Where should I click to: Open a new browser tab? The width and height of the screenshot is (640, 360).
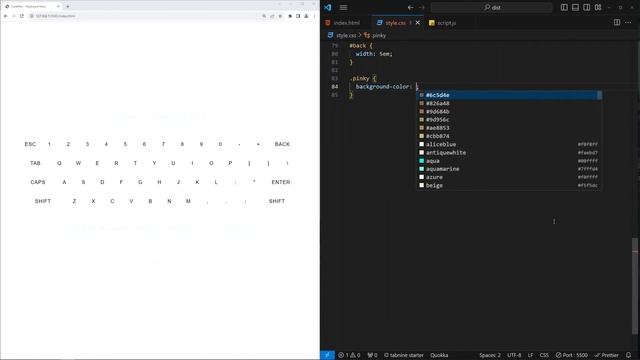67,7
